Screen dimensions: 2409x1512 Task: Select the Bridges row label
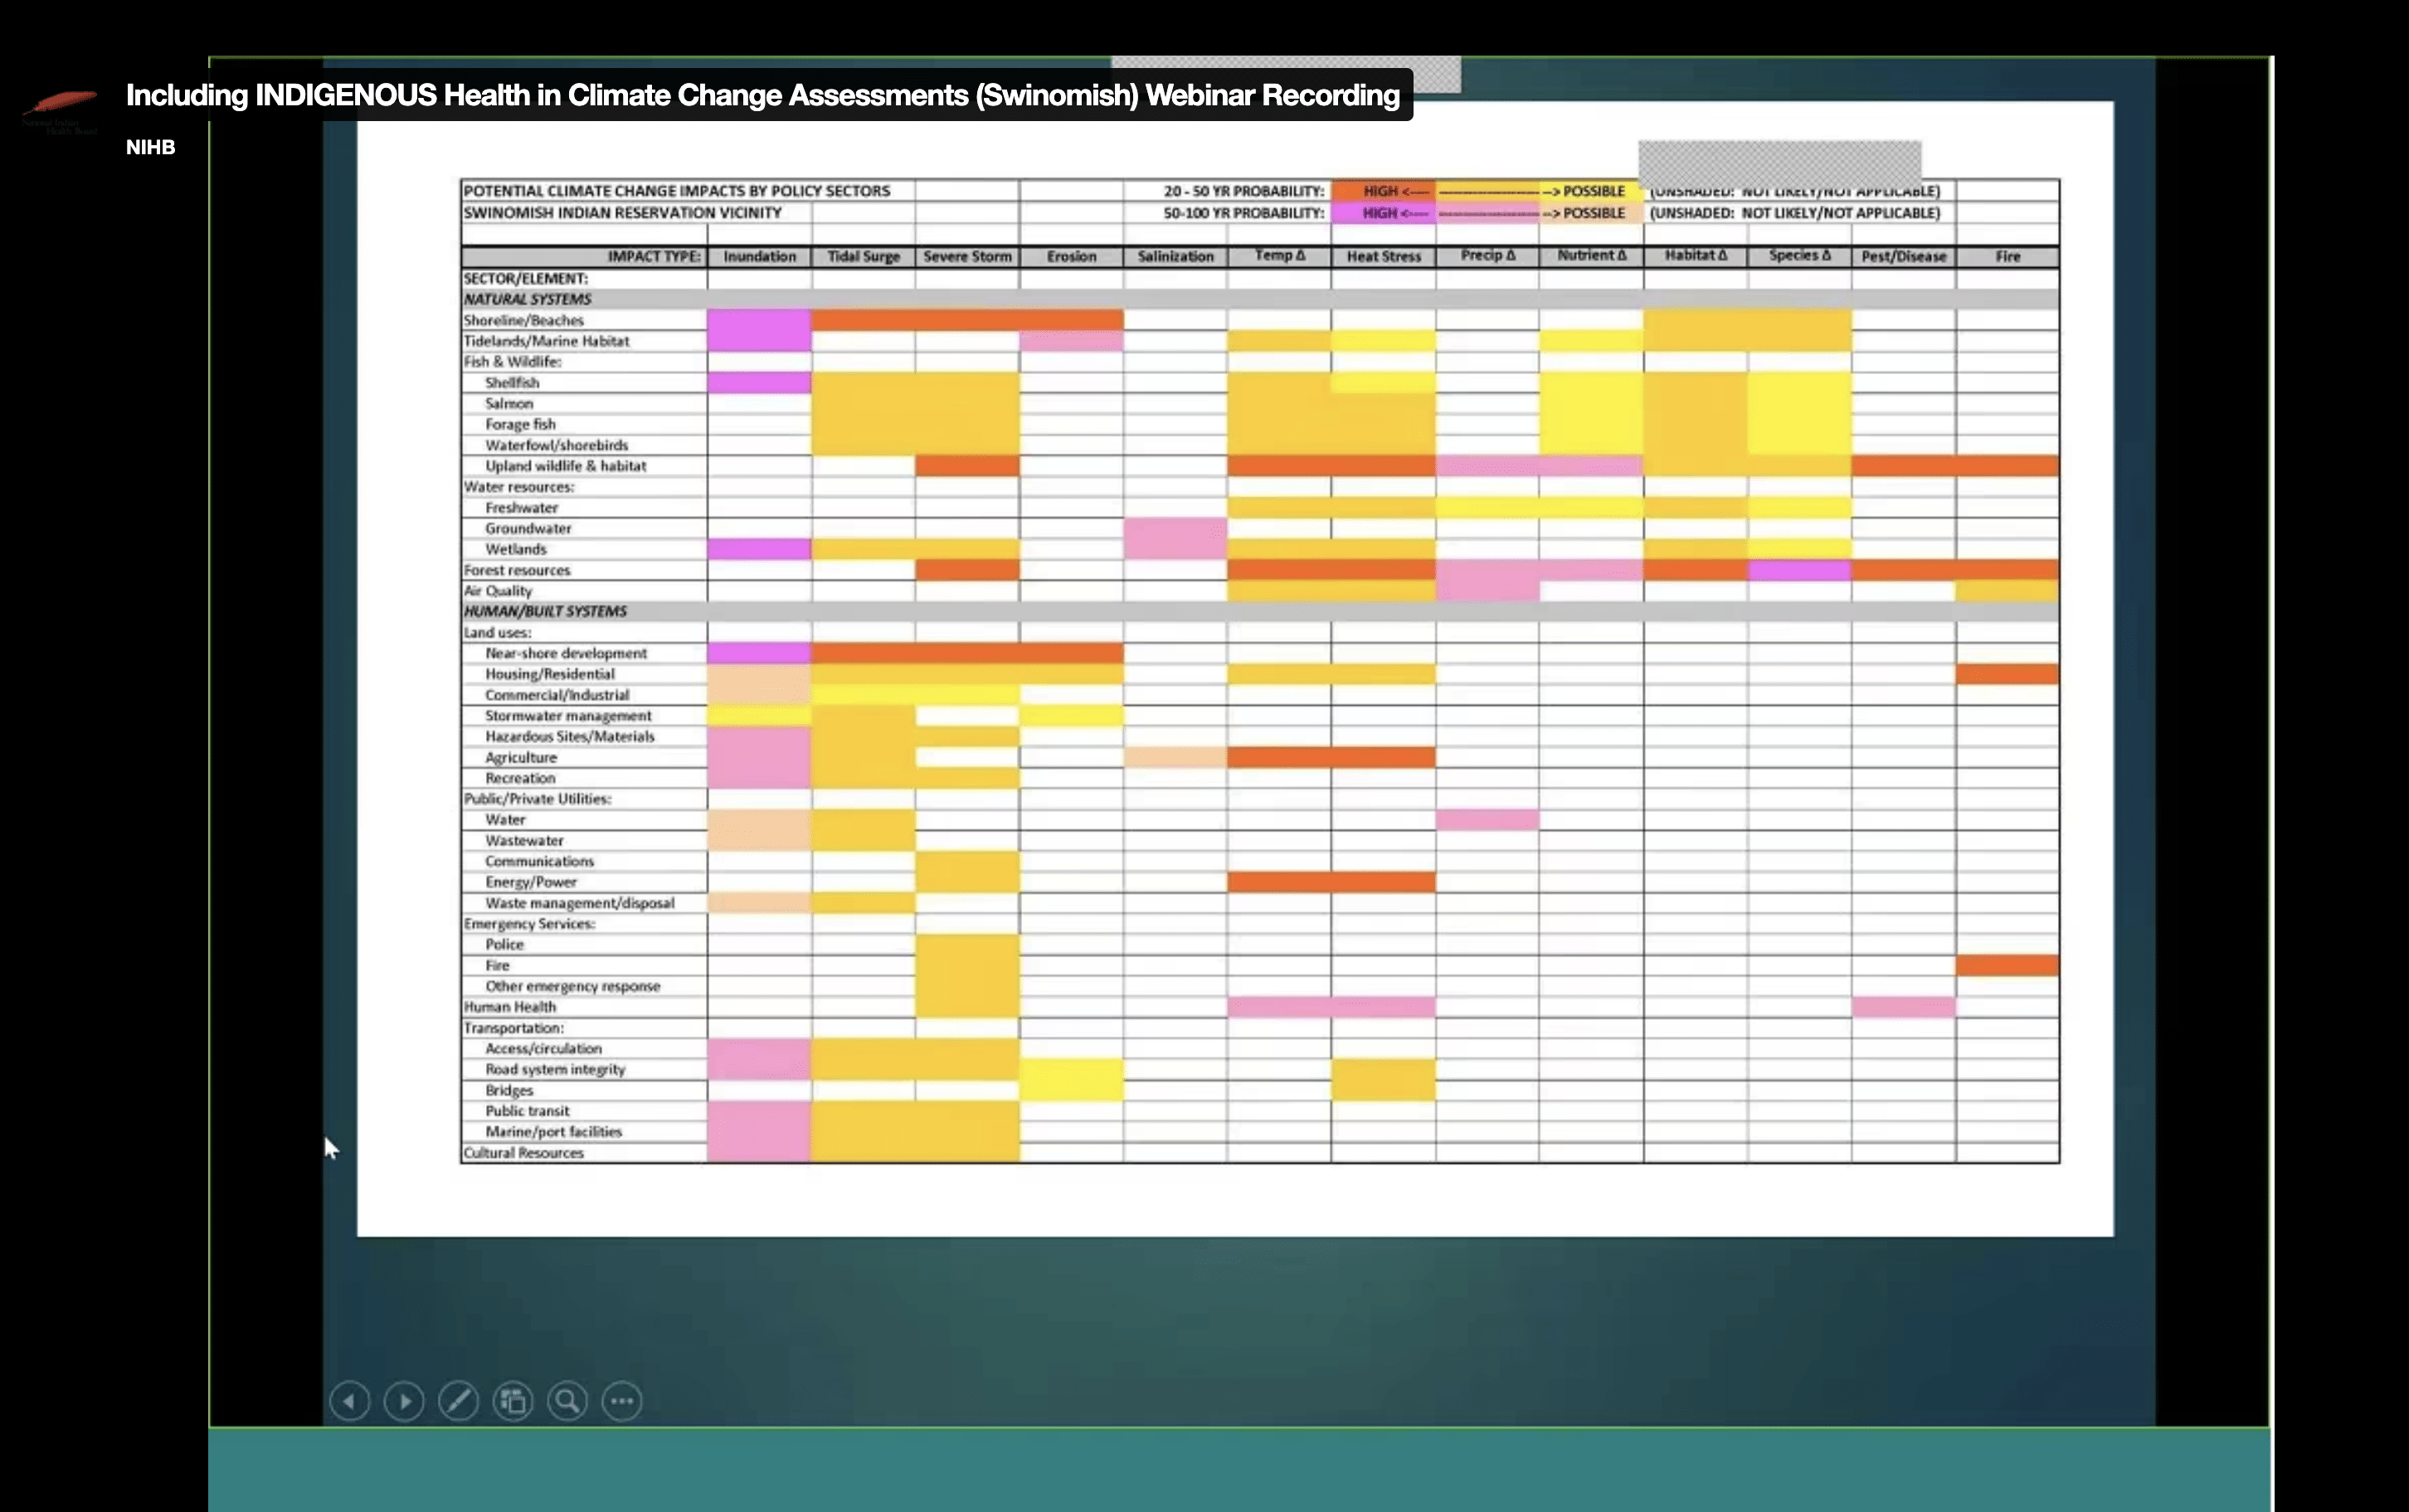tap(509, 1090)
